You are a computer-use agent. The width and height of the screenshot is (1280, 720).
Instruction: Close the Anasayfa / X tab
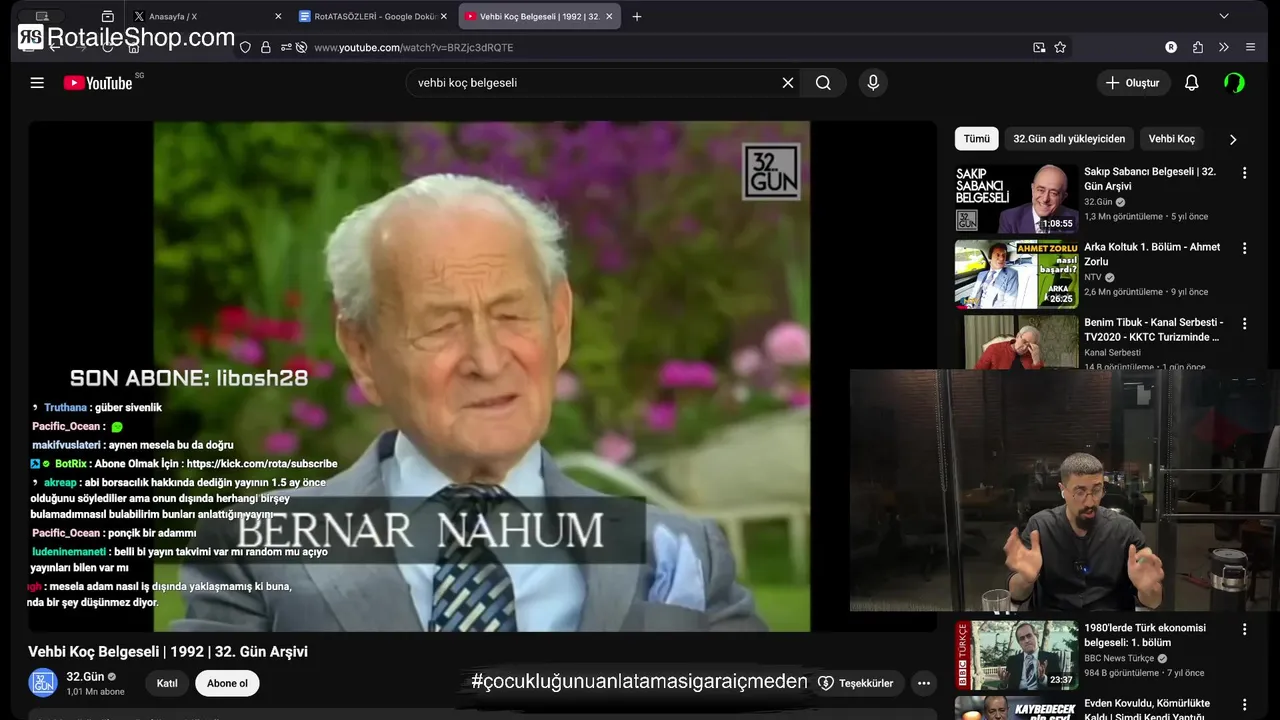click(x=277, y=16)
